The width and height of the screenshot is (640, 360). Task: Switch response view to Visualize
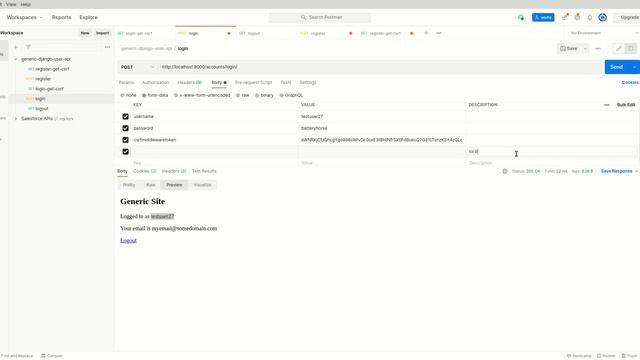pyautogui.click(x=202, y=185)
